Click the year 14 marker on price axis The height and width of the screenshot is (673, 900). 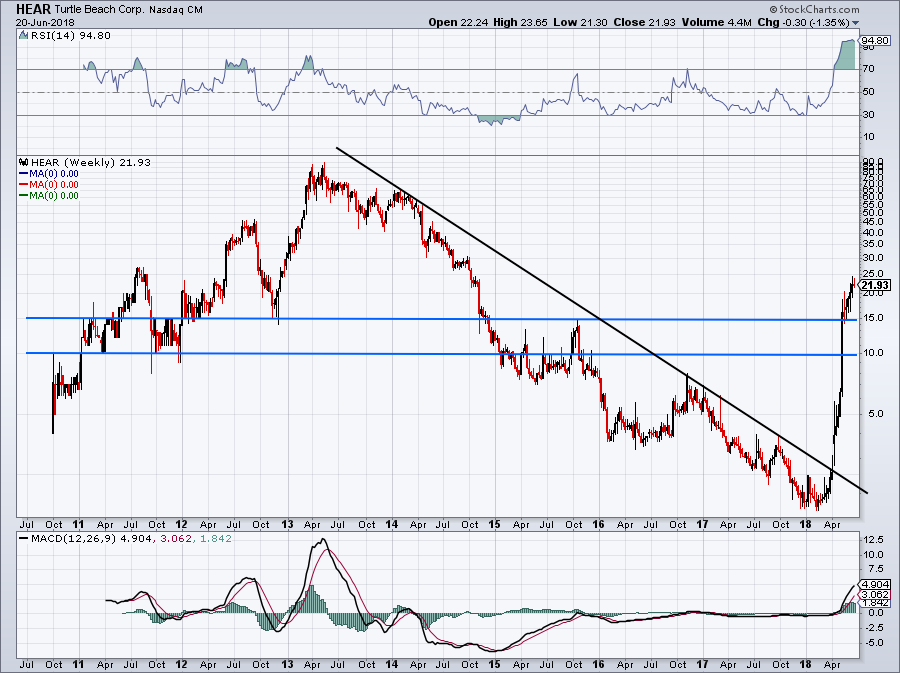(x=391, y=524)
